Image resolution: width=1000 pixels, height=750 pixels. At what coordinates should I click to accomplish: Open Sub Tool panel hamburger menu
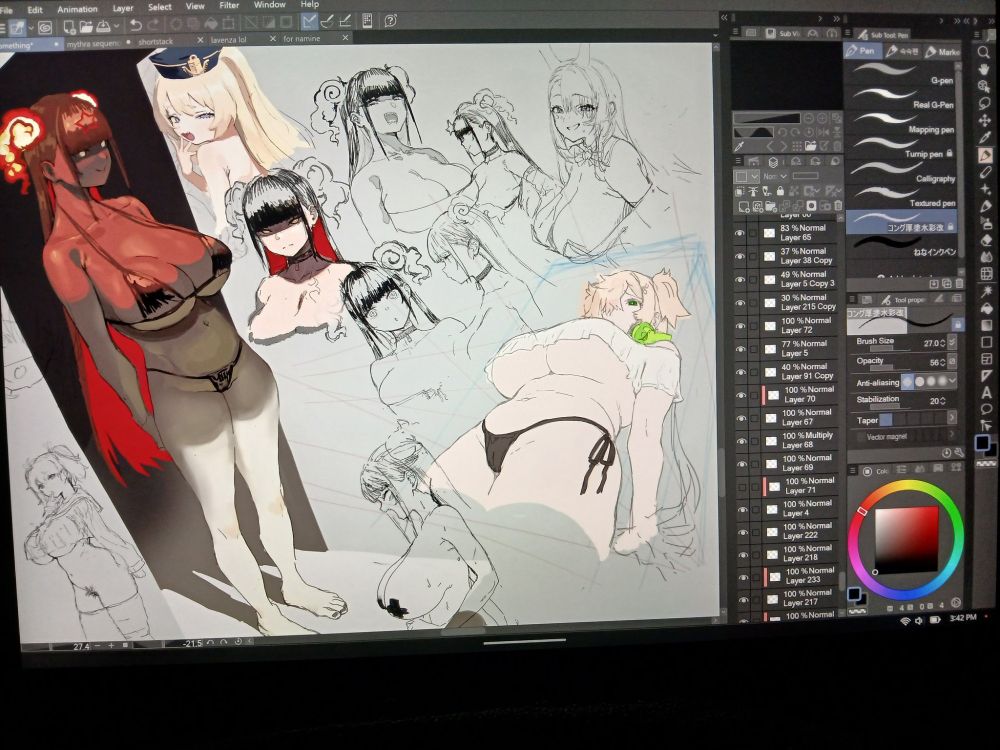[x=848, y=33]
